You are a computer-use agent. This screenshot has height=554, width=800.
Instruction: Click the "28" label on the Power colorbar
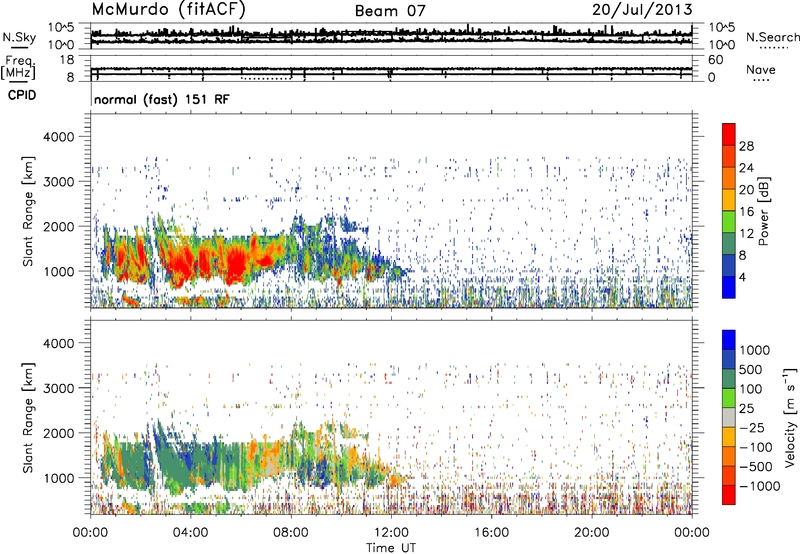746,146
